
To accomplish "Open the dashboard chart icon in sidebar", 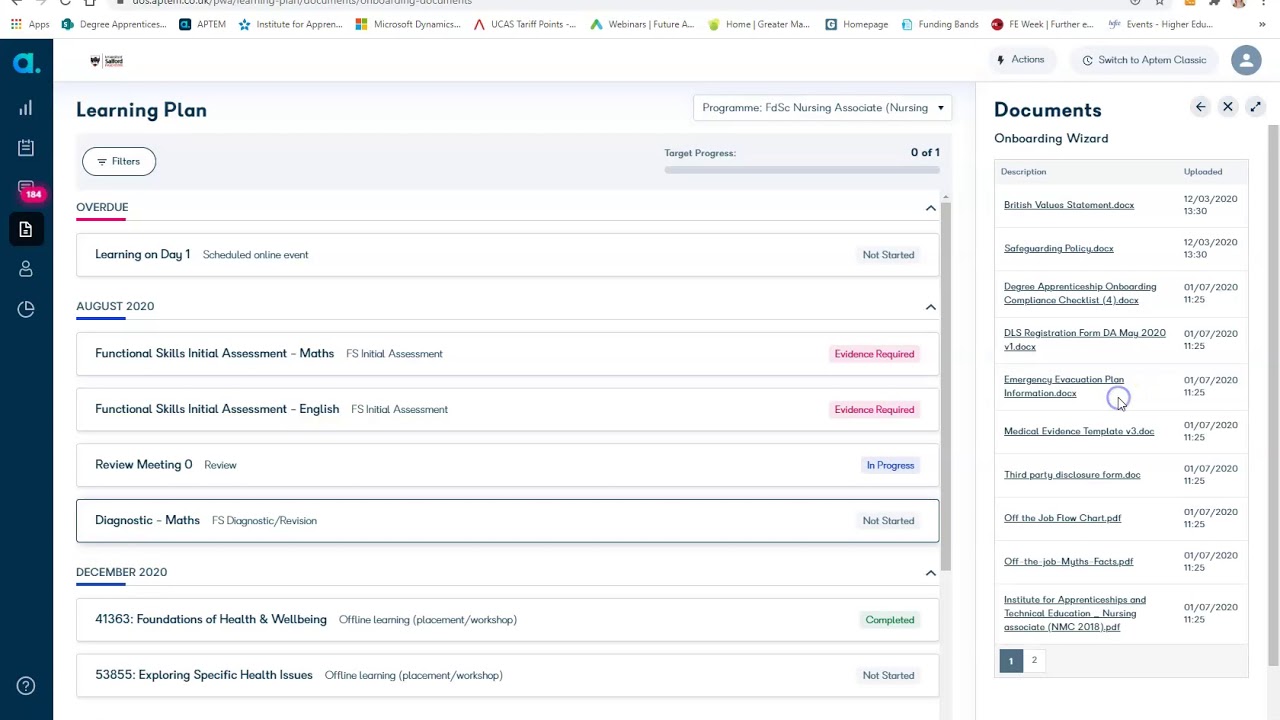I will [26, 108].
